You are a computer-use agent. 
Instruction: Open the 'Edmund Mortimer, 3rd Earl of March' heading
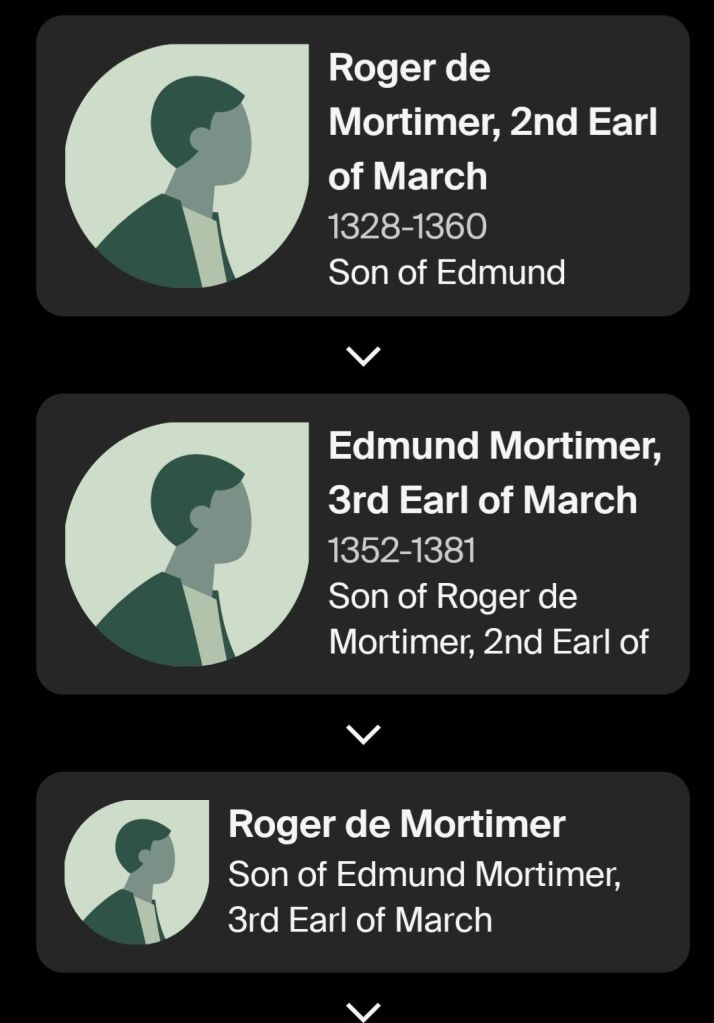click(x=495, y=472)
